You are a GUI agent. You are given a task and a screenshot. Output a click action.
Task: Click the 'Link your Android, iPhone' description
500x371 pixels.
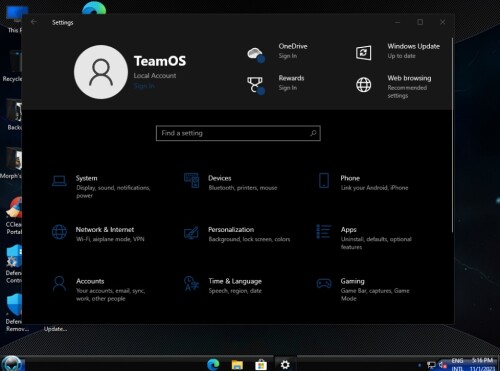pyautogui.click(x=374, y=188)
